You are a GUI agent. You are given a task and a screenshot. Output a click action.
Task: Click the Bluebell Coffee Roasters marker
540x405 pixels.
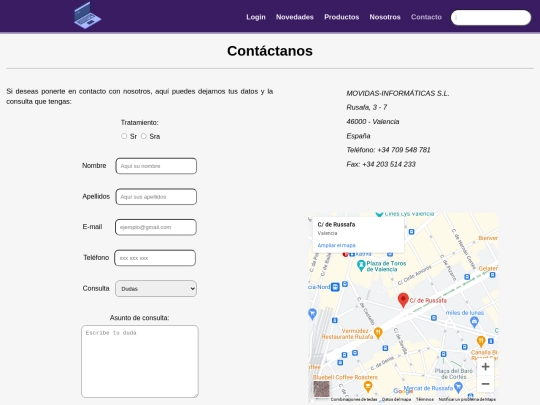point(368,387)
